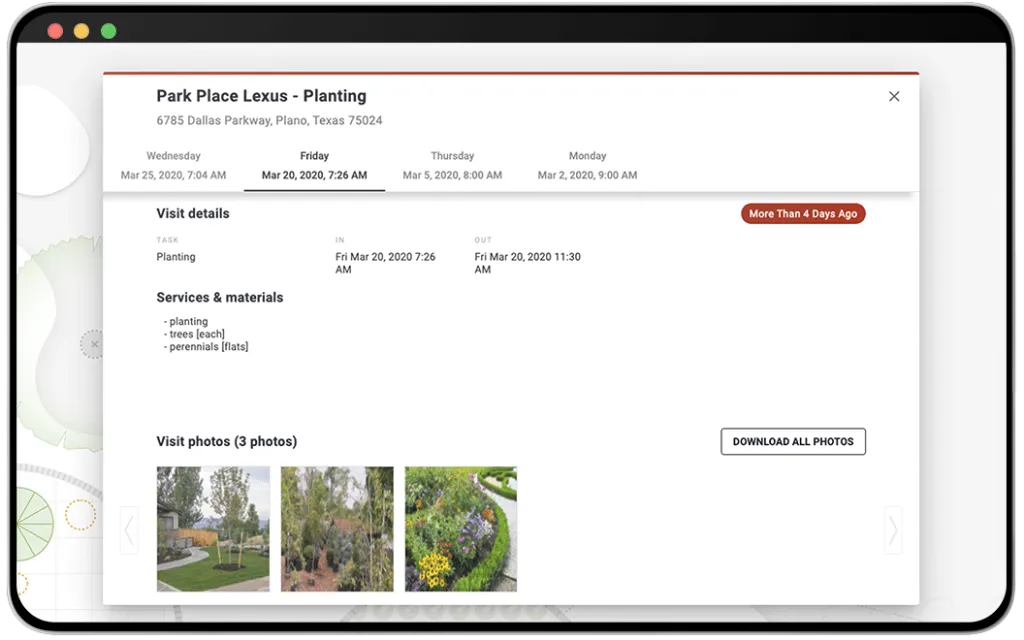
Task: Go to previous photos with left arrow
Action: click(129, 530)
